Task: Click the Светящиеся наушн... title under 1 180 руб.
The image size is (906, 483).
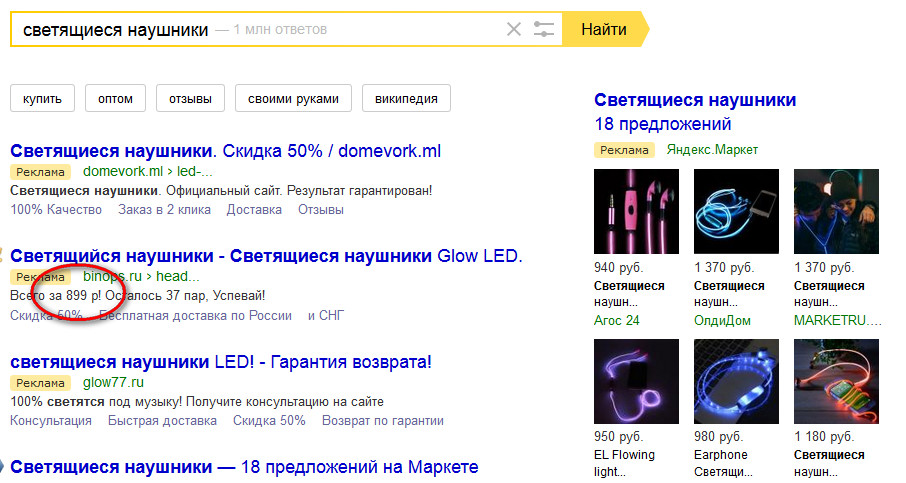Action: [829, 463]
